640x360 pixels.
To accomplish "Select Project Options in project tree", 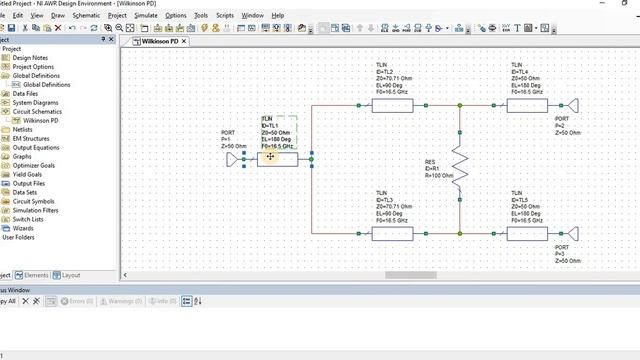I will 33,67.
